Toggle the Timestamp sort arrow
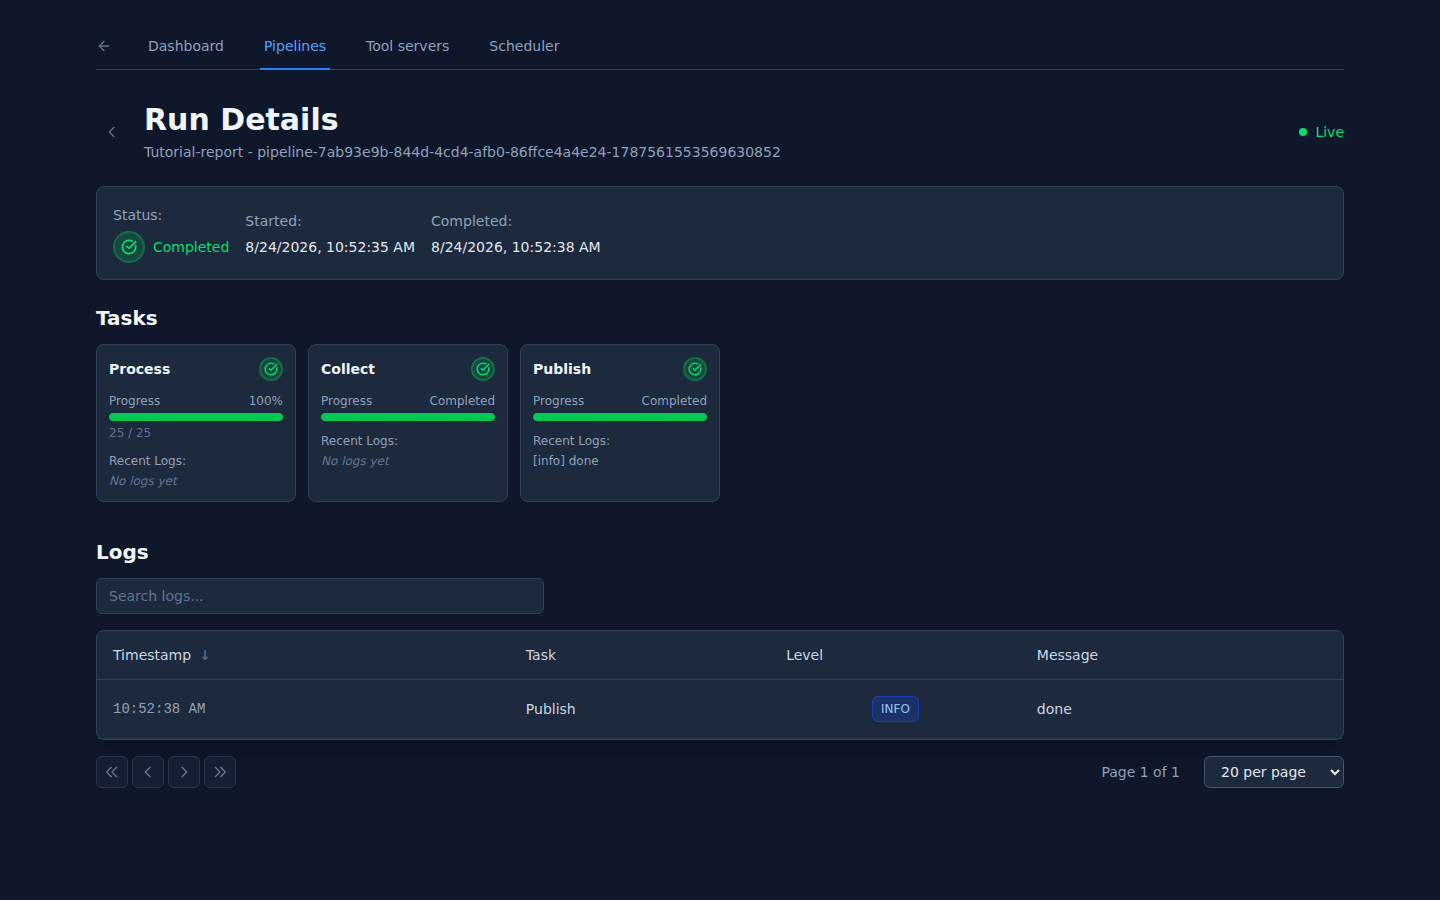The image size is (1440, 900). point(205,655)
